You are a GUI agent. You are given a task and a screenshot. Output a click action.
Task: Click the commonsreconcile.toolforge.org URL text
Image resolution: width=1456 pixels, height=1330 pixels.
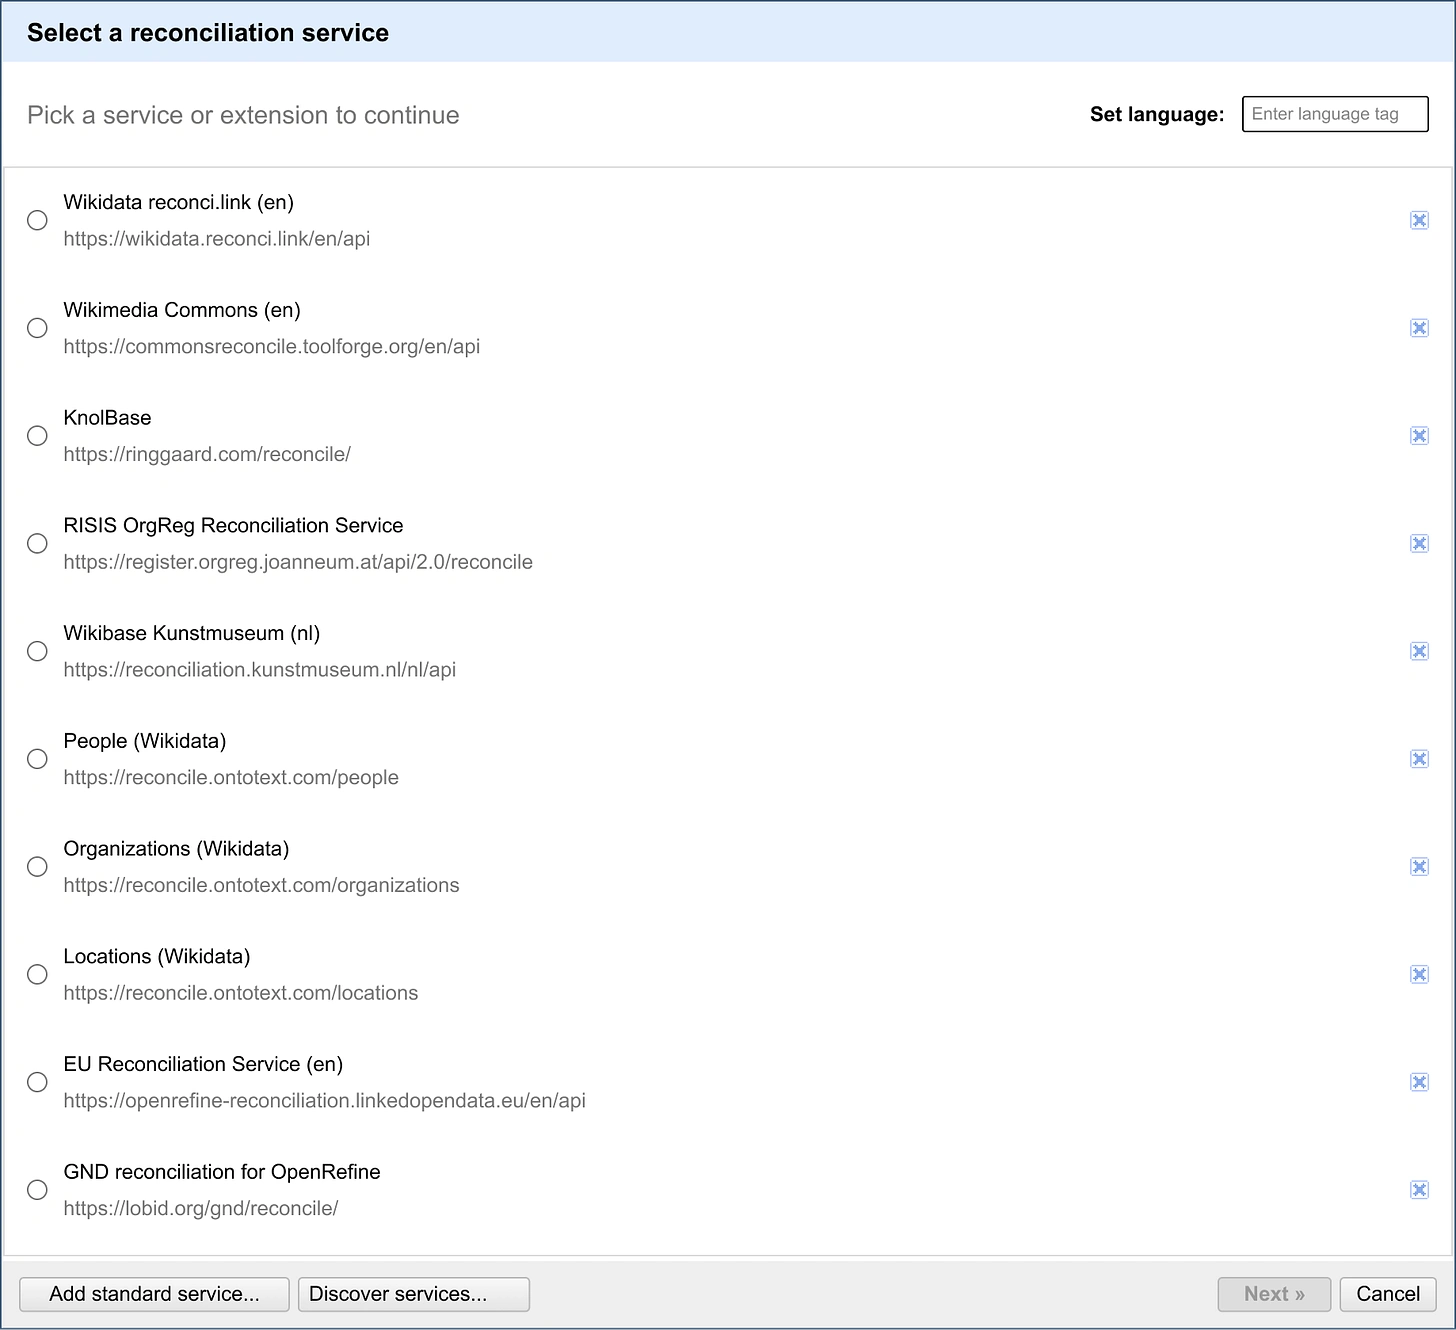tap(272, 347)
